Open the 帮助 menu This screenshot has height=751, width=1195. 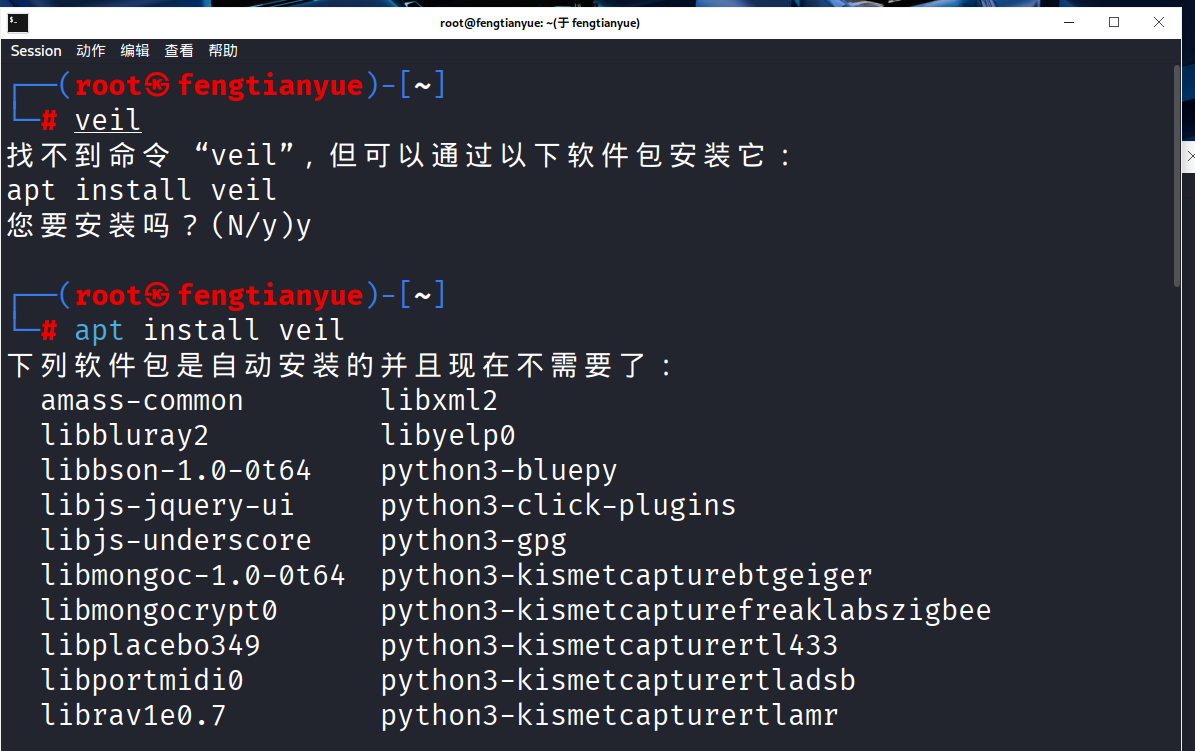223,51
